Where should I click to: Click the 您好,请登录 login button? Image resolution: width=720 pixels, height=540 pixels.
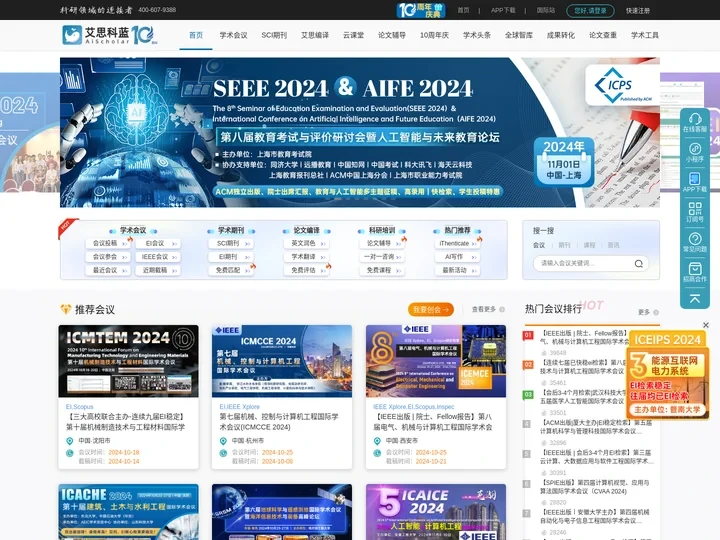click(x=590, y=11)
